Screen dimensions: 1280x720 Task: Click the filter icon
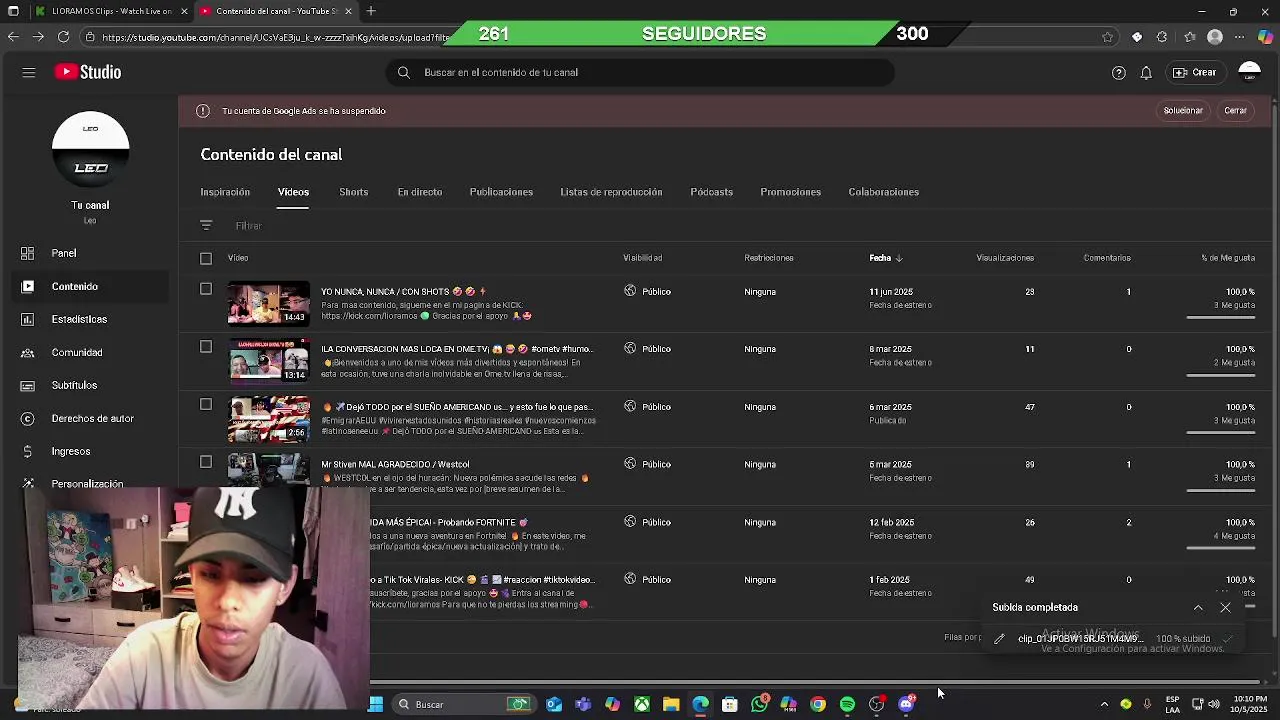point(206,226)
